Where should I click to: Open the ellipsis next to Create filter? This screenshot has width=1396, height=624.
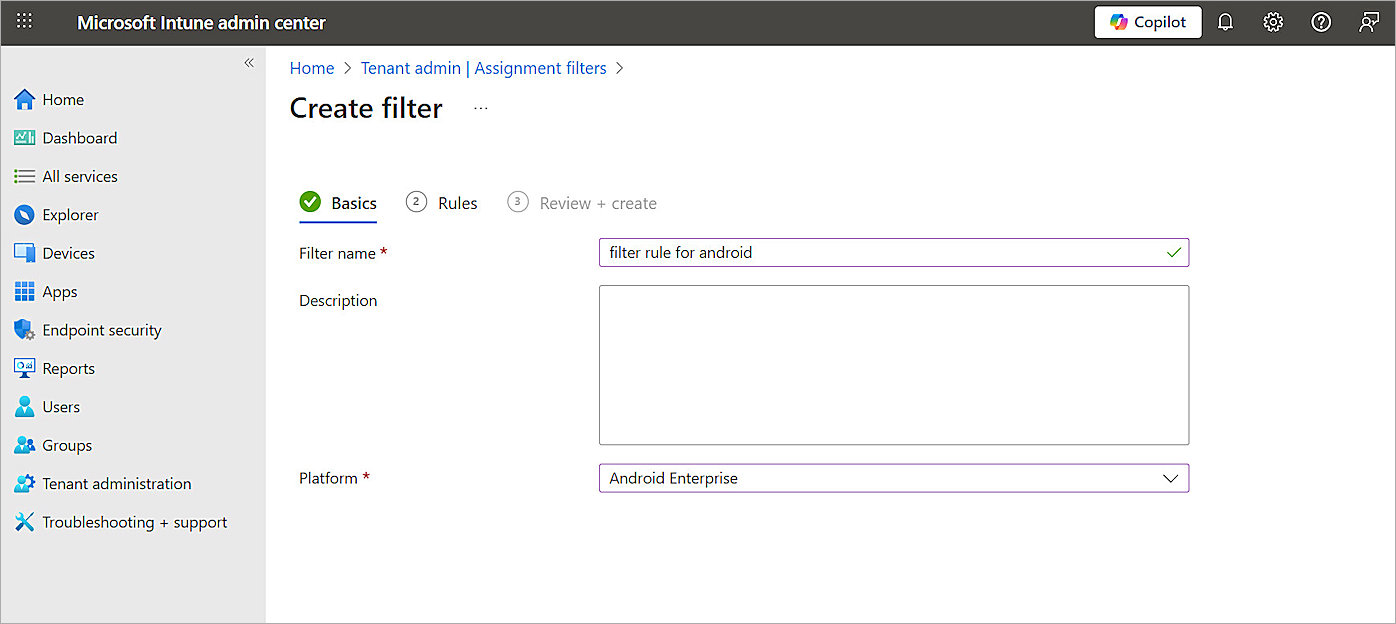pyautogui.click(x=481, y=108)
